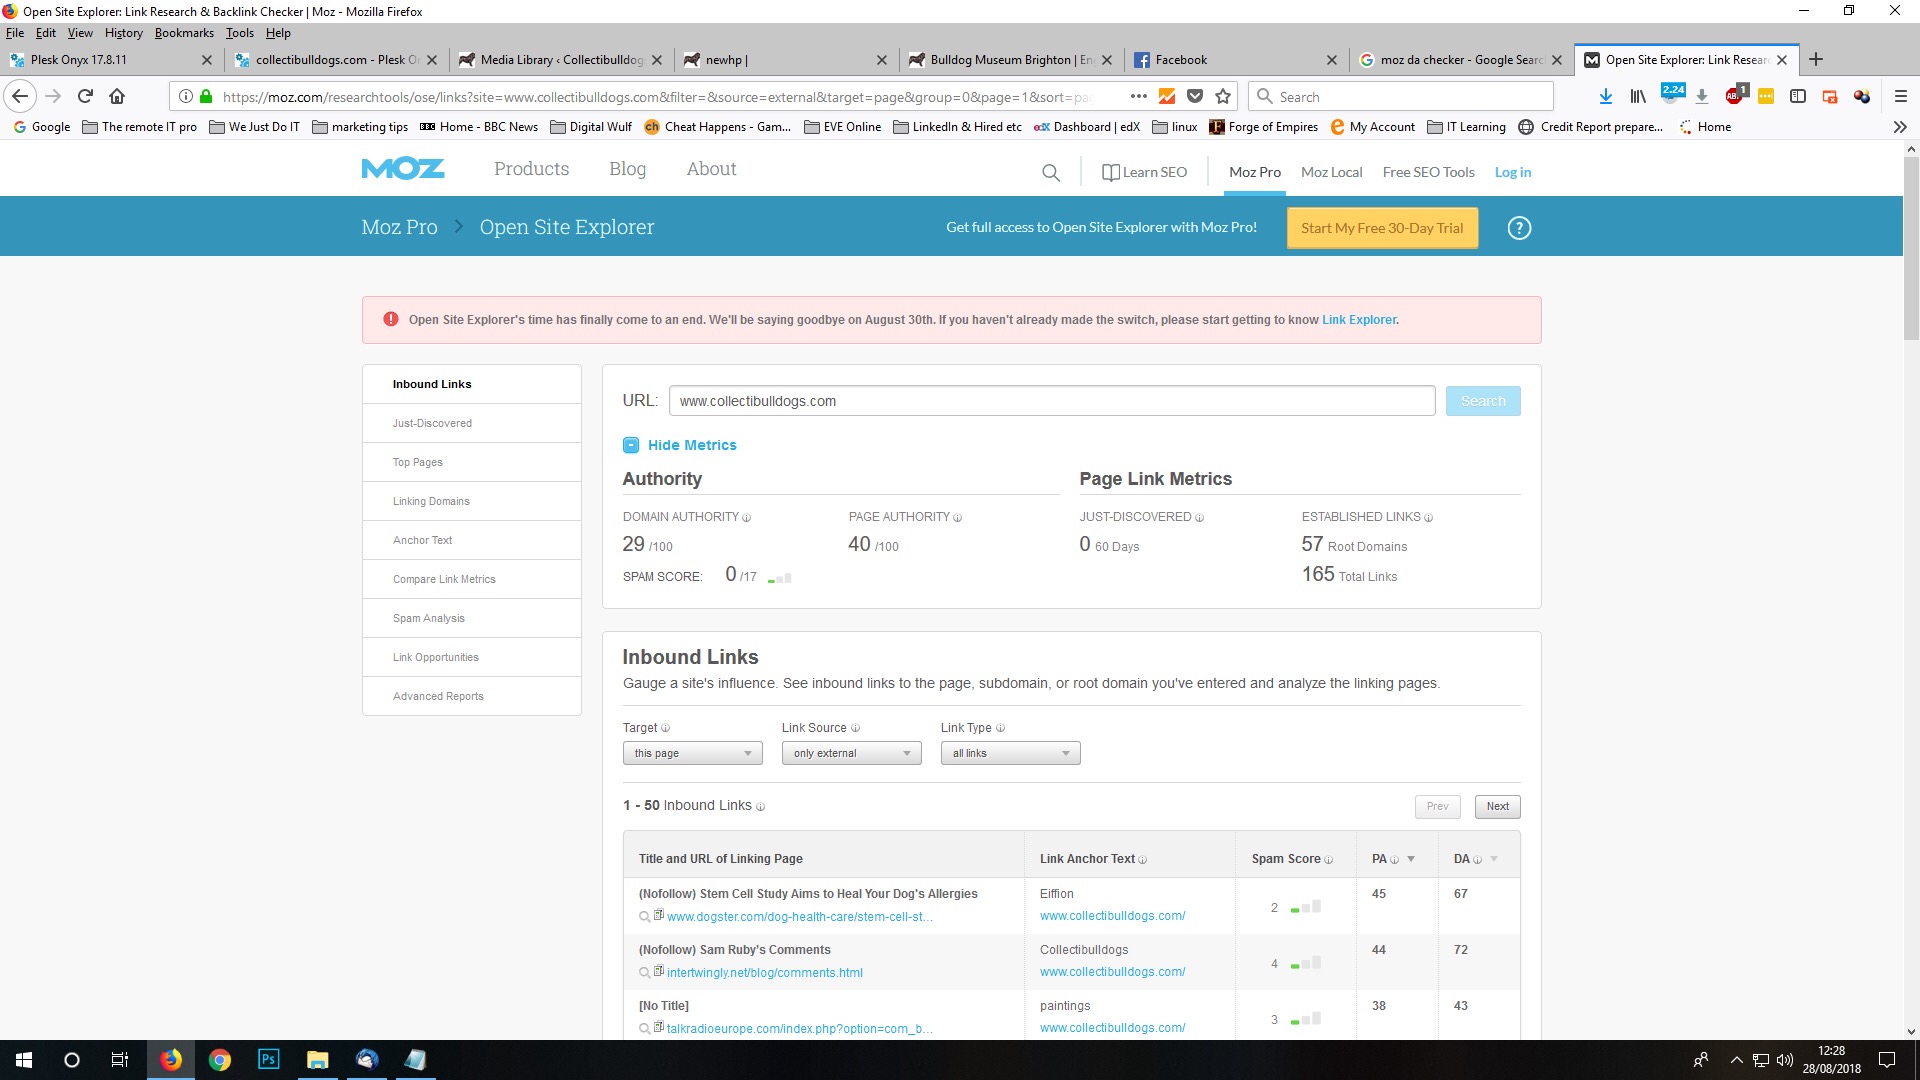
Task: Open Firefox Bookmarks menu
Action: click(184, 33)
